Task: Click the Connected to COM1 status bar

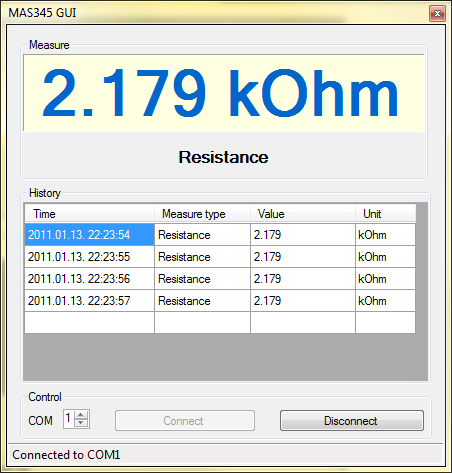Action: pos(226,455)
